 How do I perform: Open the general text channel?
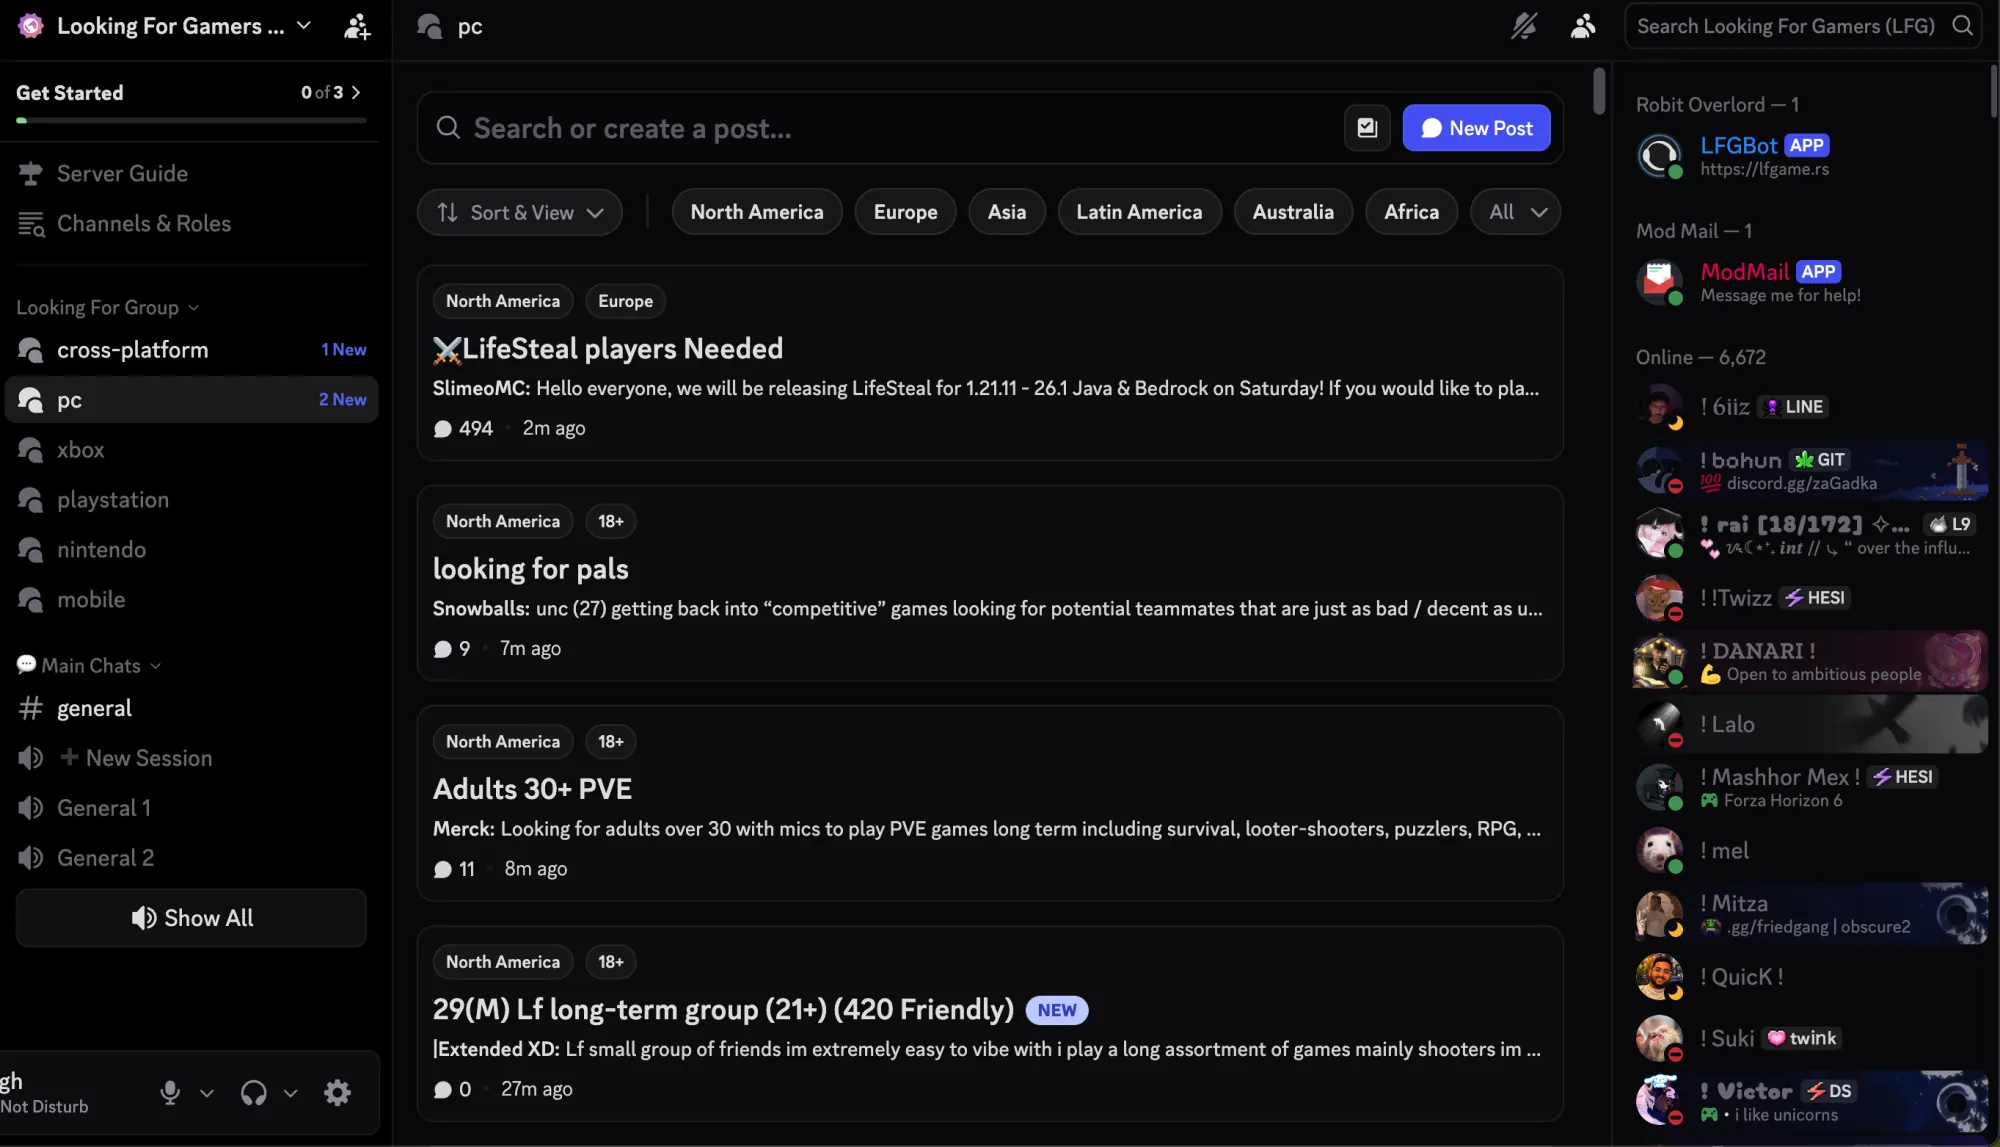191,708
